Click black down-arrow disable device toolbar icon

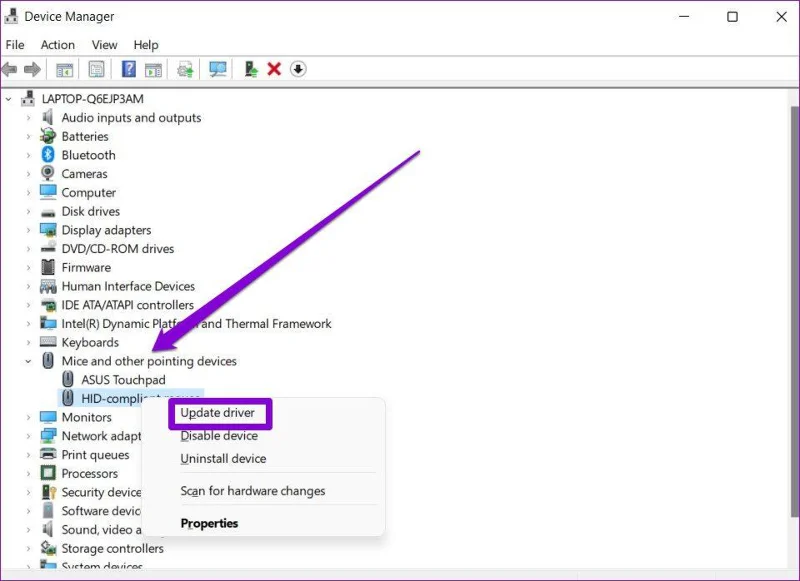(x=298, y=68)
